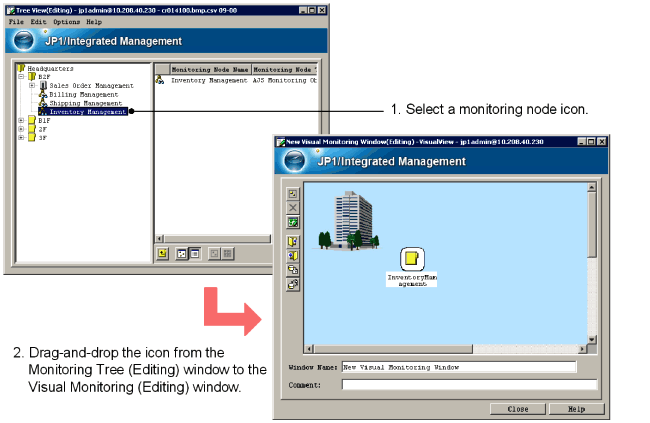Select Billing Management tree item
The height and width of the screenshot is (423, 650).
pyautogui.click(x=84, y=95)
